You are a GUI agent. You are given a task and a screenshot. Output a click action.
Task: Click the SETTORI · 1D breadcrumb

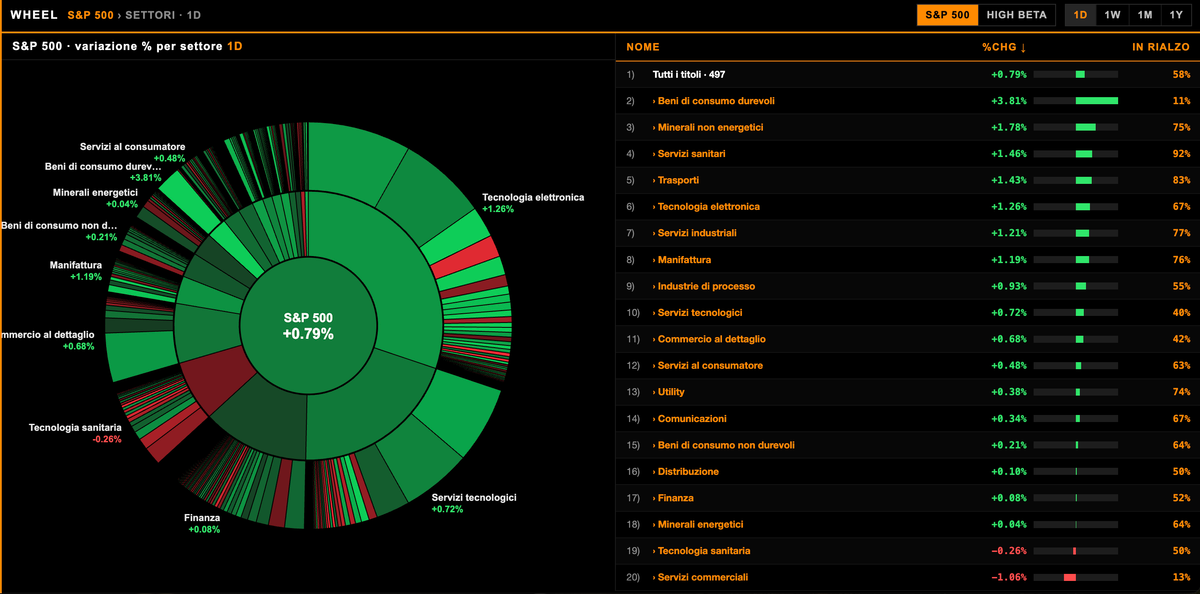163,15
